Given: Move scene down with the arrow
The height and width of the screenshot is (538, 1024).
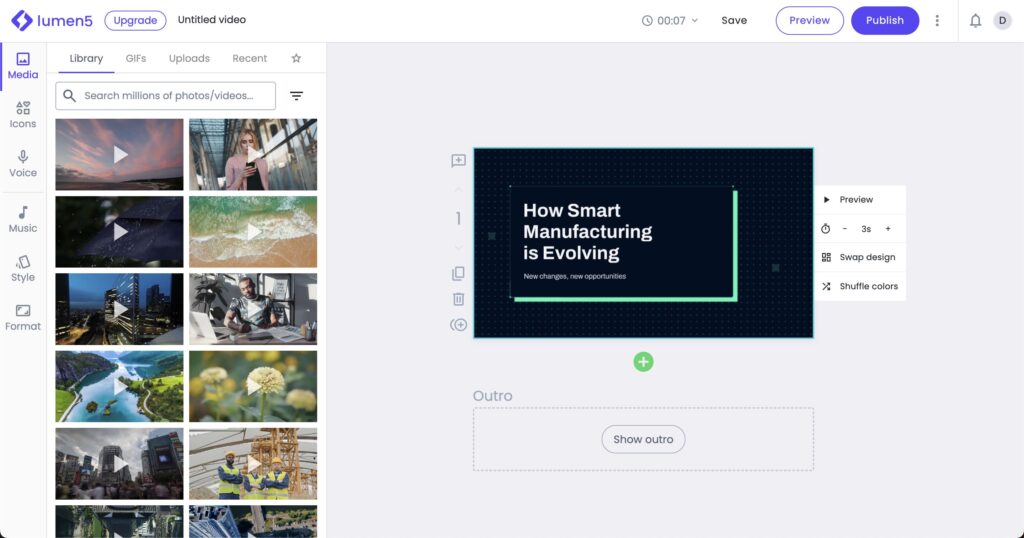Looking at the screenshot, I should point(458,247).
